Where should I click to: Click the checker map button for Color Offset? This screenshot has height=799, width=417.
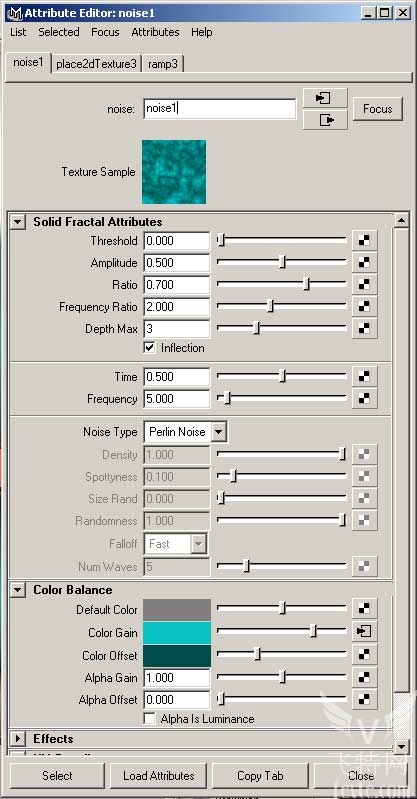[364, 655]
